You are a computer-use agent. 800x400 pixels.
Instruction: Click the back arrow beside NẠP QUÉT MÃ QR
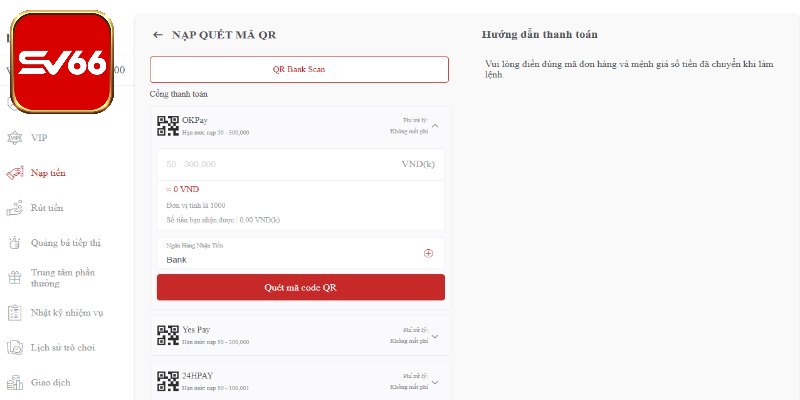tap(158, 35)
